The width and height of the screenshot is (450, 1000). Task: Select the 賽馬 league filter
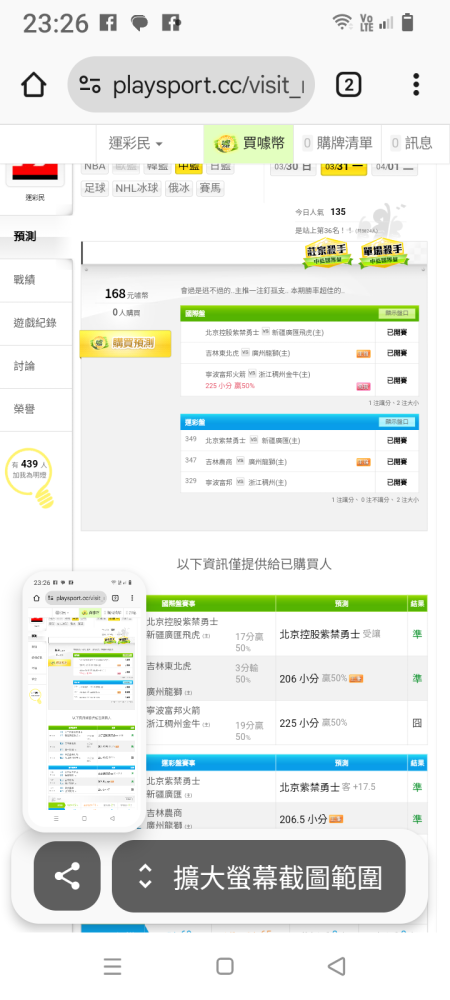tap(210, 188)
